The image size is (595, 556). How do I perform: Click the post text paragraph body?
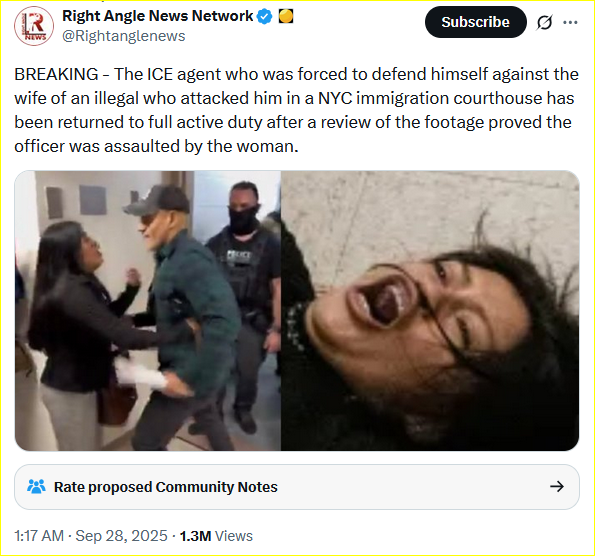(297, 110)
